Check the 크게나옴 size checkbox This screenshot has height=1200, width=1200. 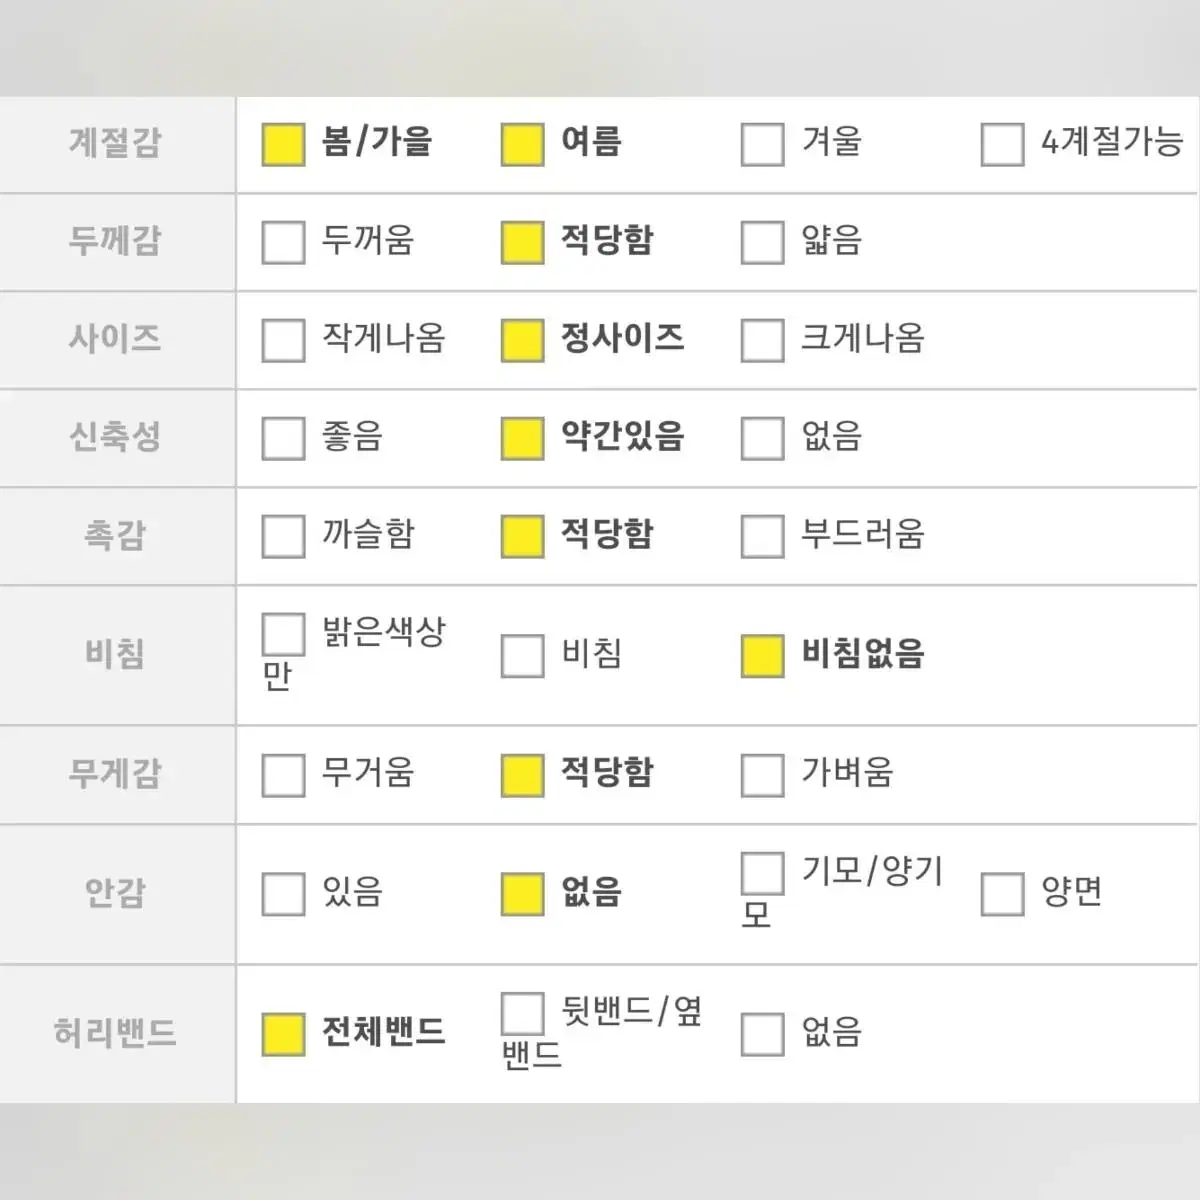coord(762,340)
